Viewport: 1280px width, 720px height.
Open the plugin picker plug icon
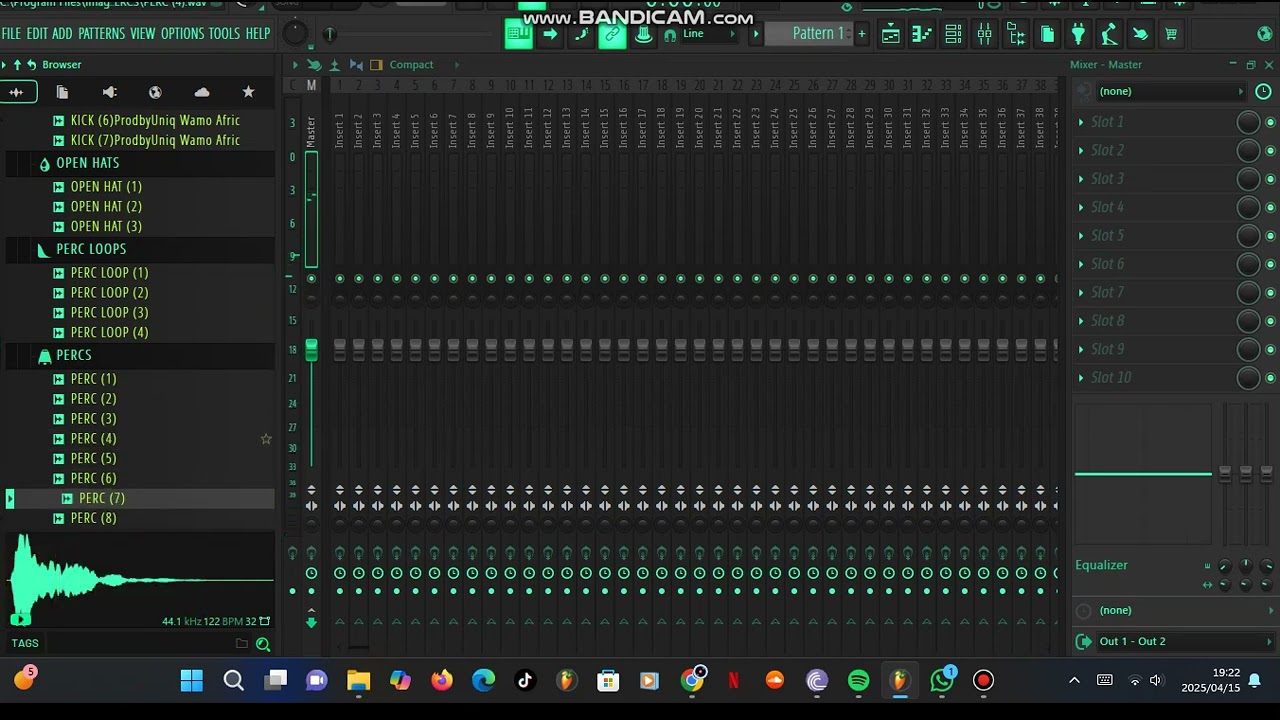pos(1078,35)
